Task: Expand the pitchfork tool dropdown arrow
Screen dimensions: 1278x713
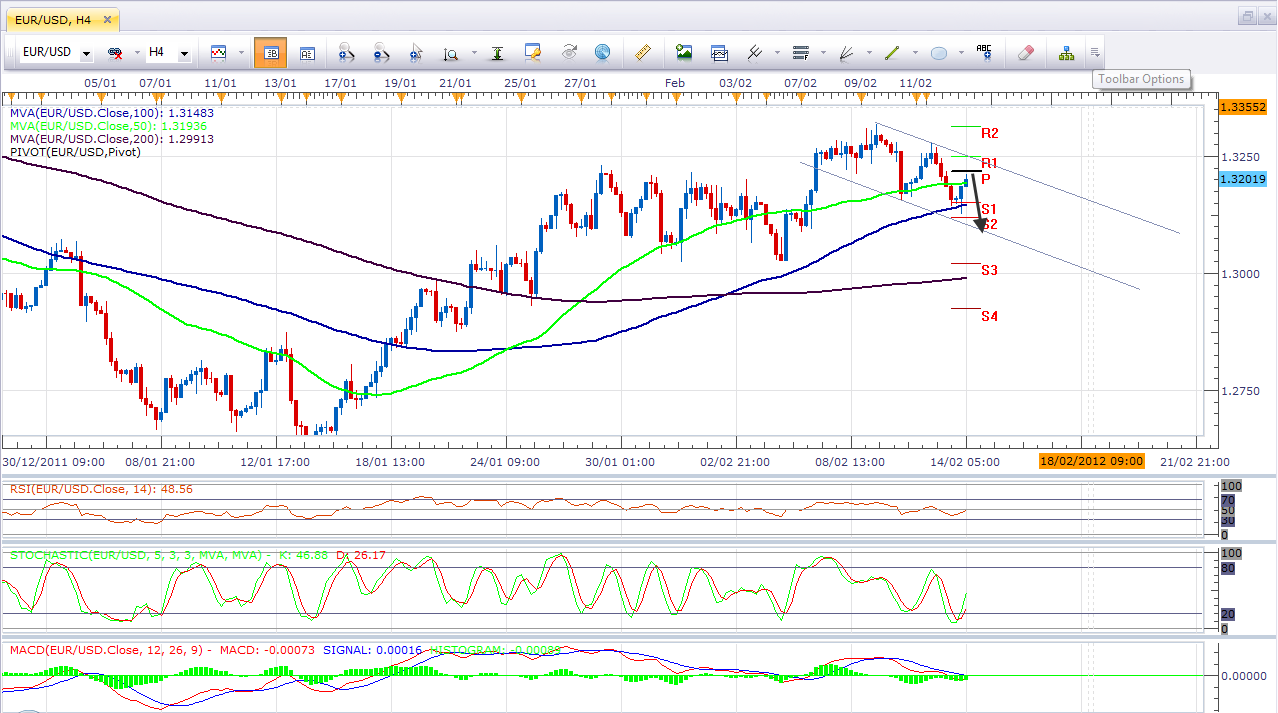Action: (776, 53)
